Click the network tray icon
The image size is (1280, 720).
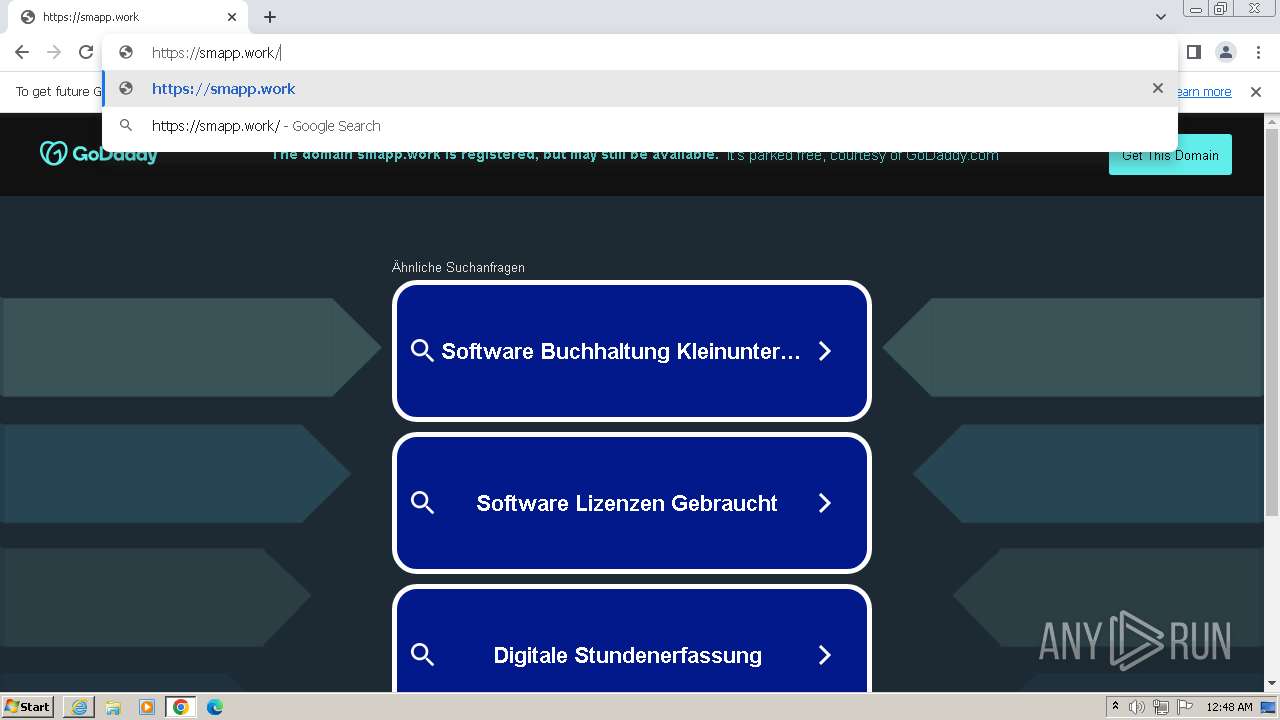pos(1161,707)
